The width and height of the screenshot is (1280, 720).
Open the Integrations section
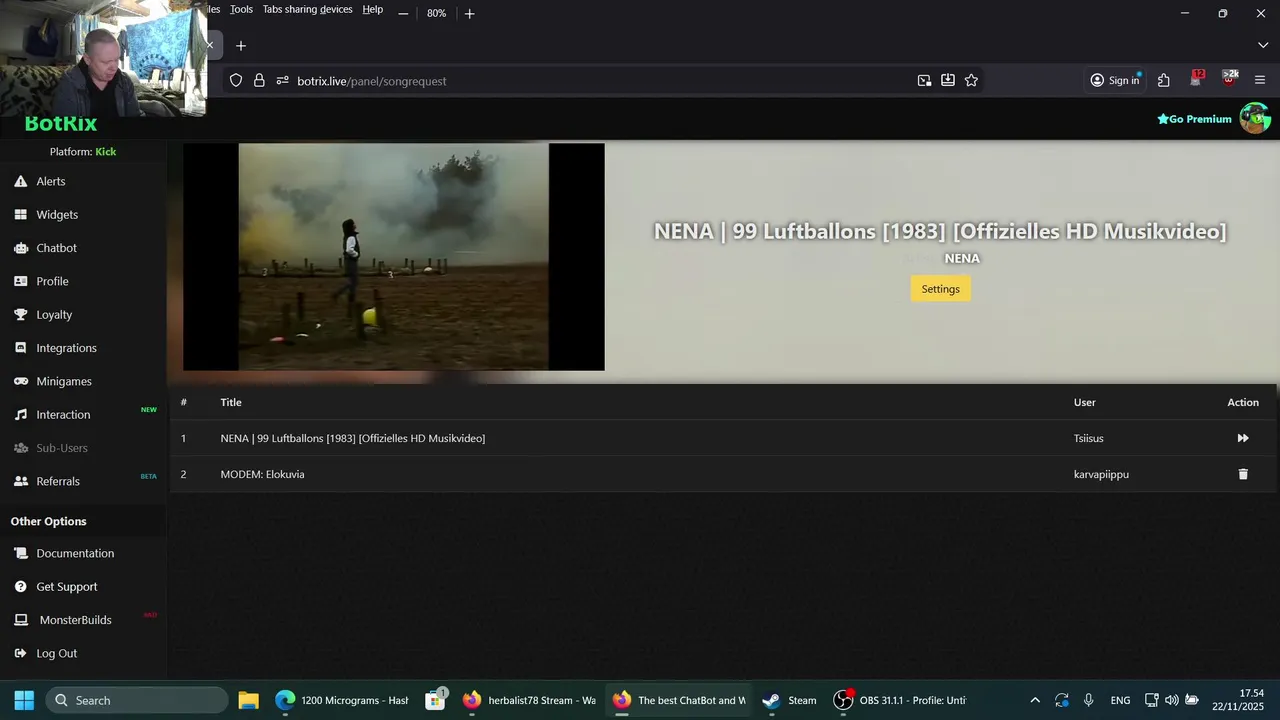coord(66,348)
